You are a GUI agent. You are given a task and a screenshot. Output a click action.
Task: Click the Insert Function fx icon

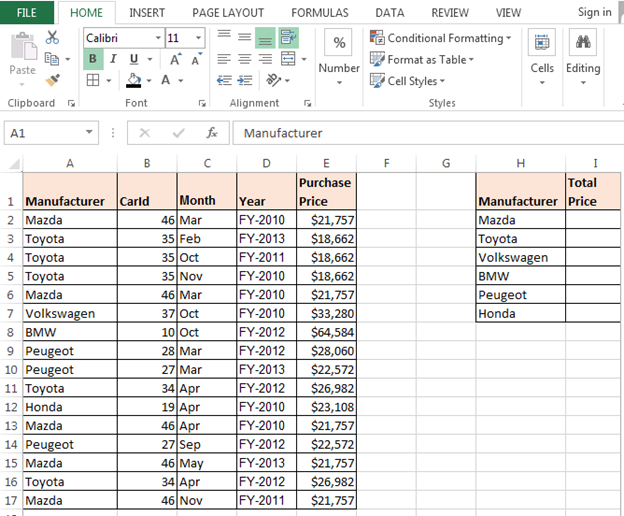click(212, 133)
